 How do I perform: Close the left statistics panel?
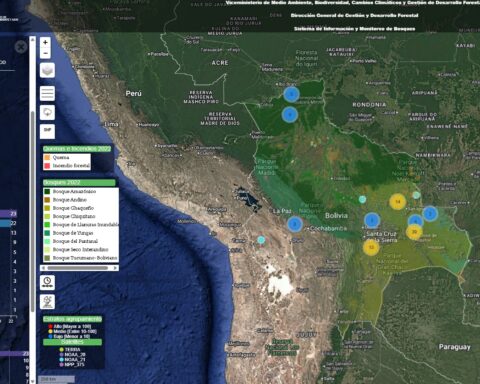tap(21, 47)
